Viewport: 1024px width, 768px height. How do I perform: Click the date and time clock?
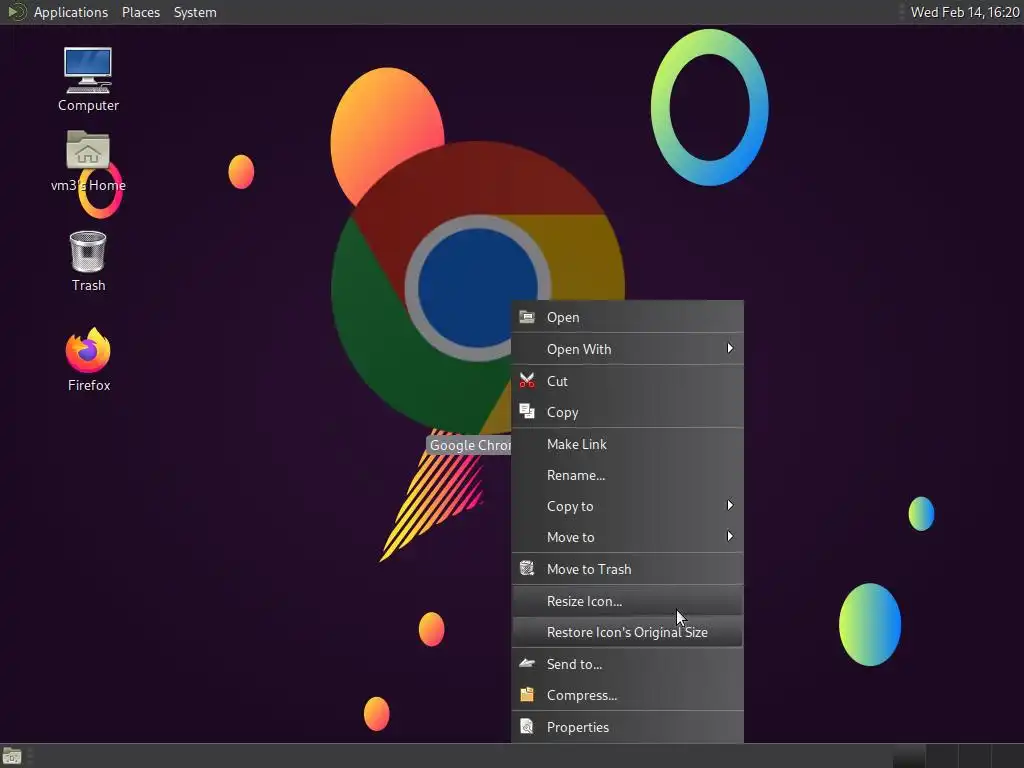pos(965,12)
